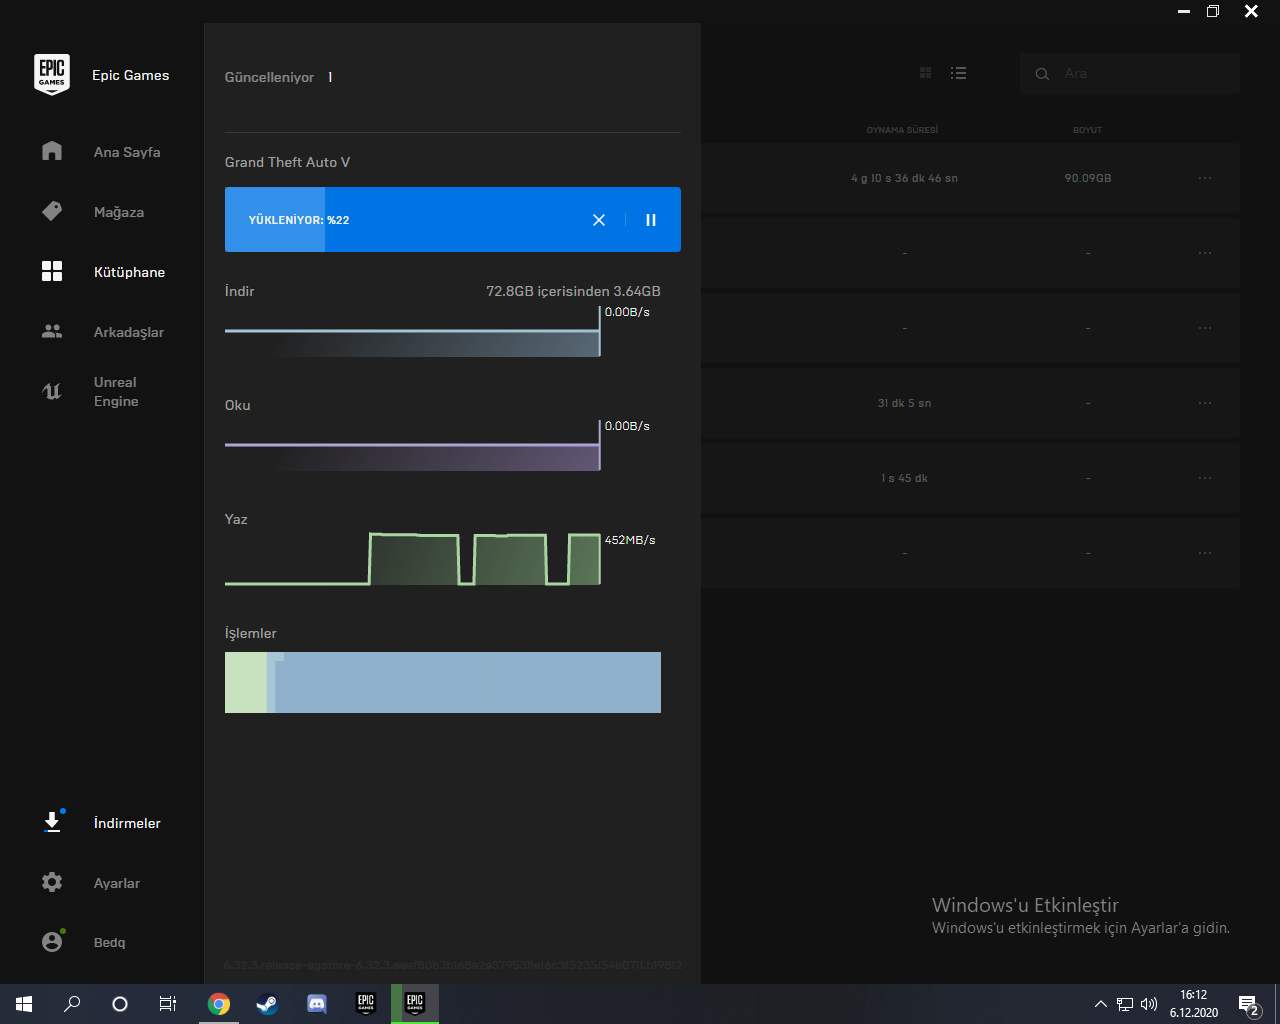
Task: Go to Mağaza store section
Action: click(x=118, y=212)
